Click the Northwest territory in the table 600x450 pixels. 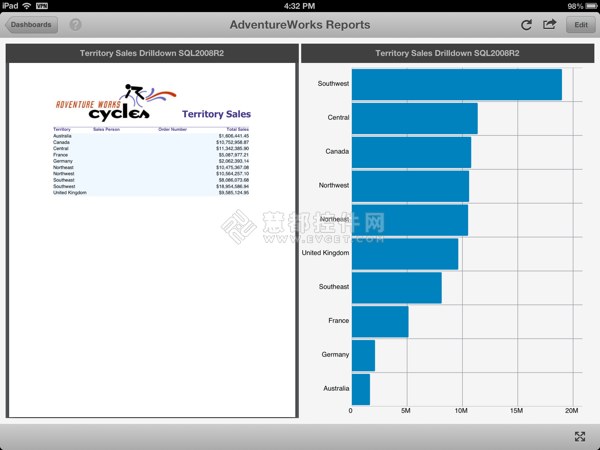point(64,174)
